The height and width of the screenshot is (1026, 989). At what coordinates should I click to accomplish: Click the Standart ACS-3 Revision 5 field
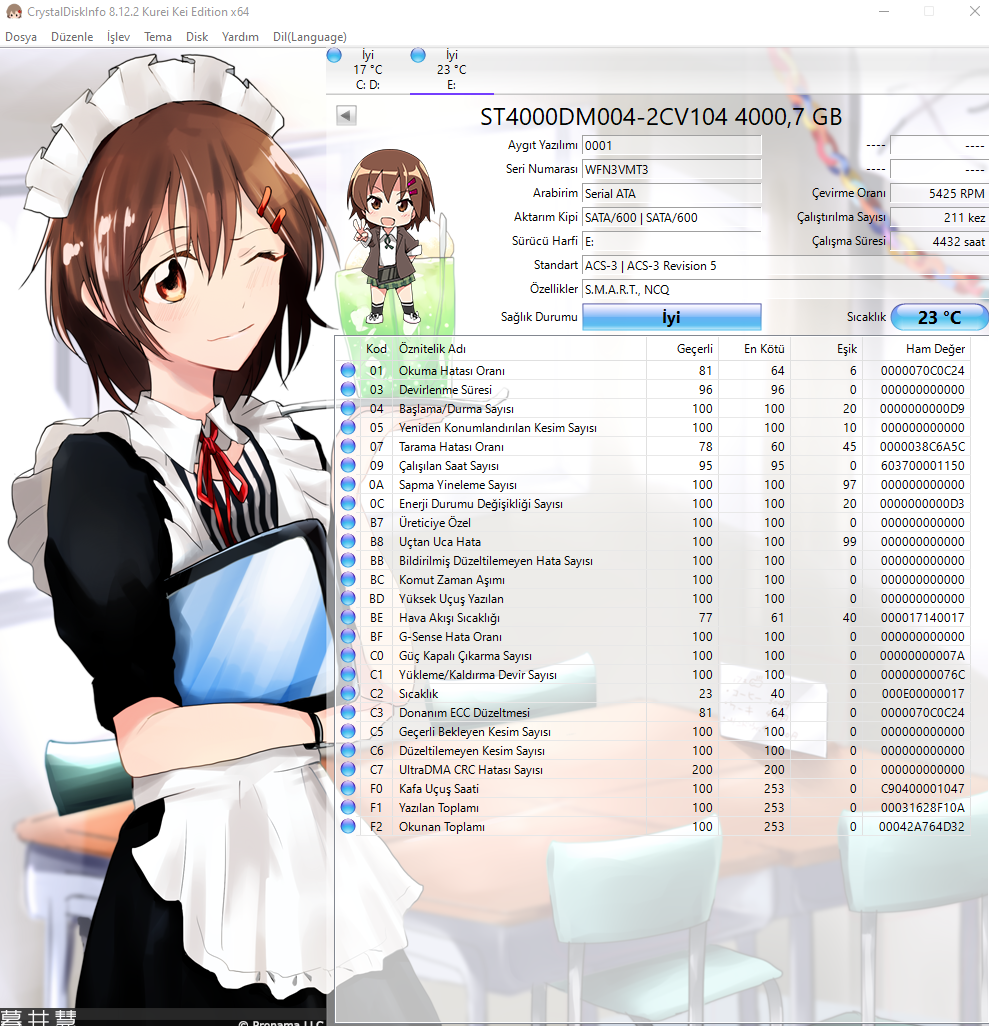click(785, 266)
